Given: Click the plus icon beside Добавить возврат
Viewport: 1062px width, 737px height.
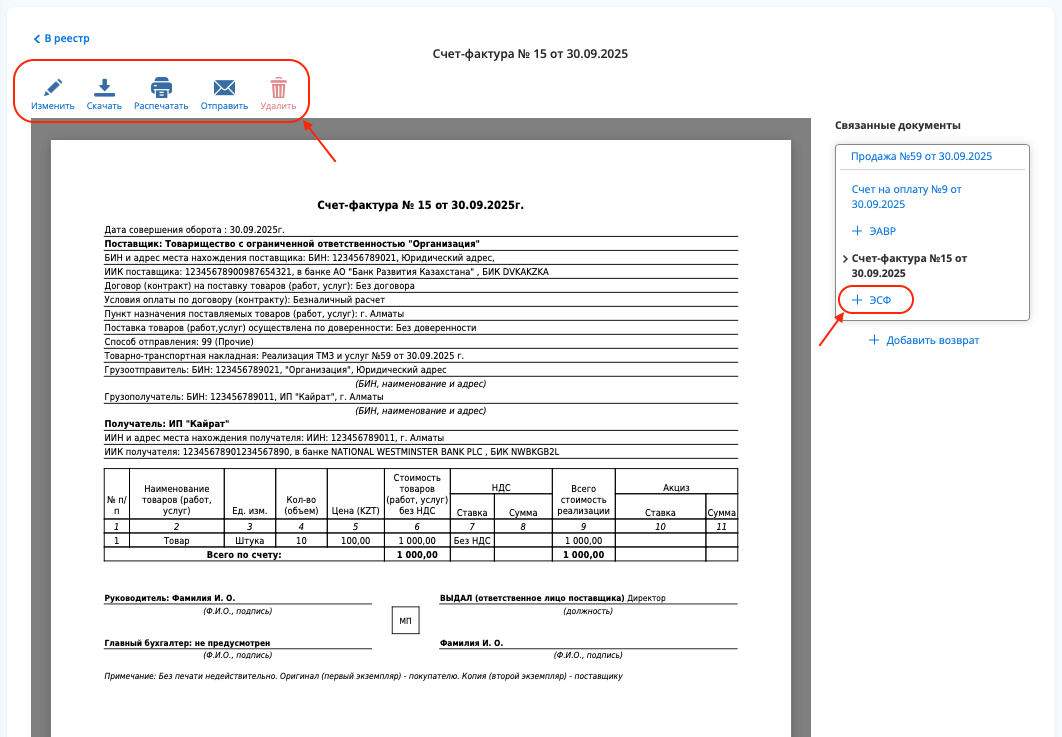Looking at the screenshot, I should (874, 340).
